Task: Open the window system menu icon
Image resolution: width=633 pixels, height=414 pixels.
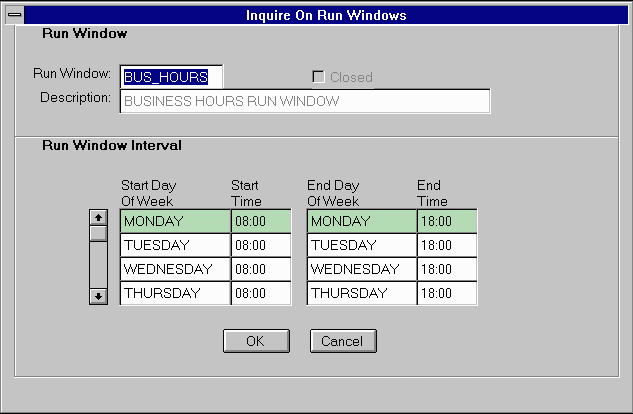Action: (x=14, y=15)
